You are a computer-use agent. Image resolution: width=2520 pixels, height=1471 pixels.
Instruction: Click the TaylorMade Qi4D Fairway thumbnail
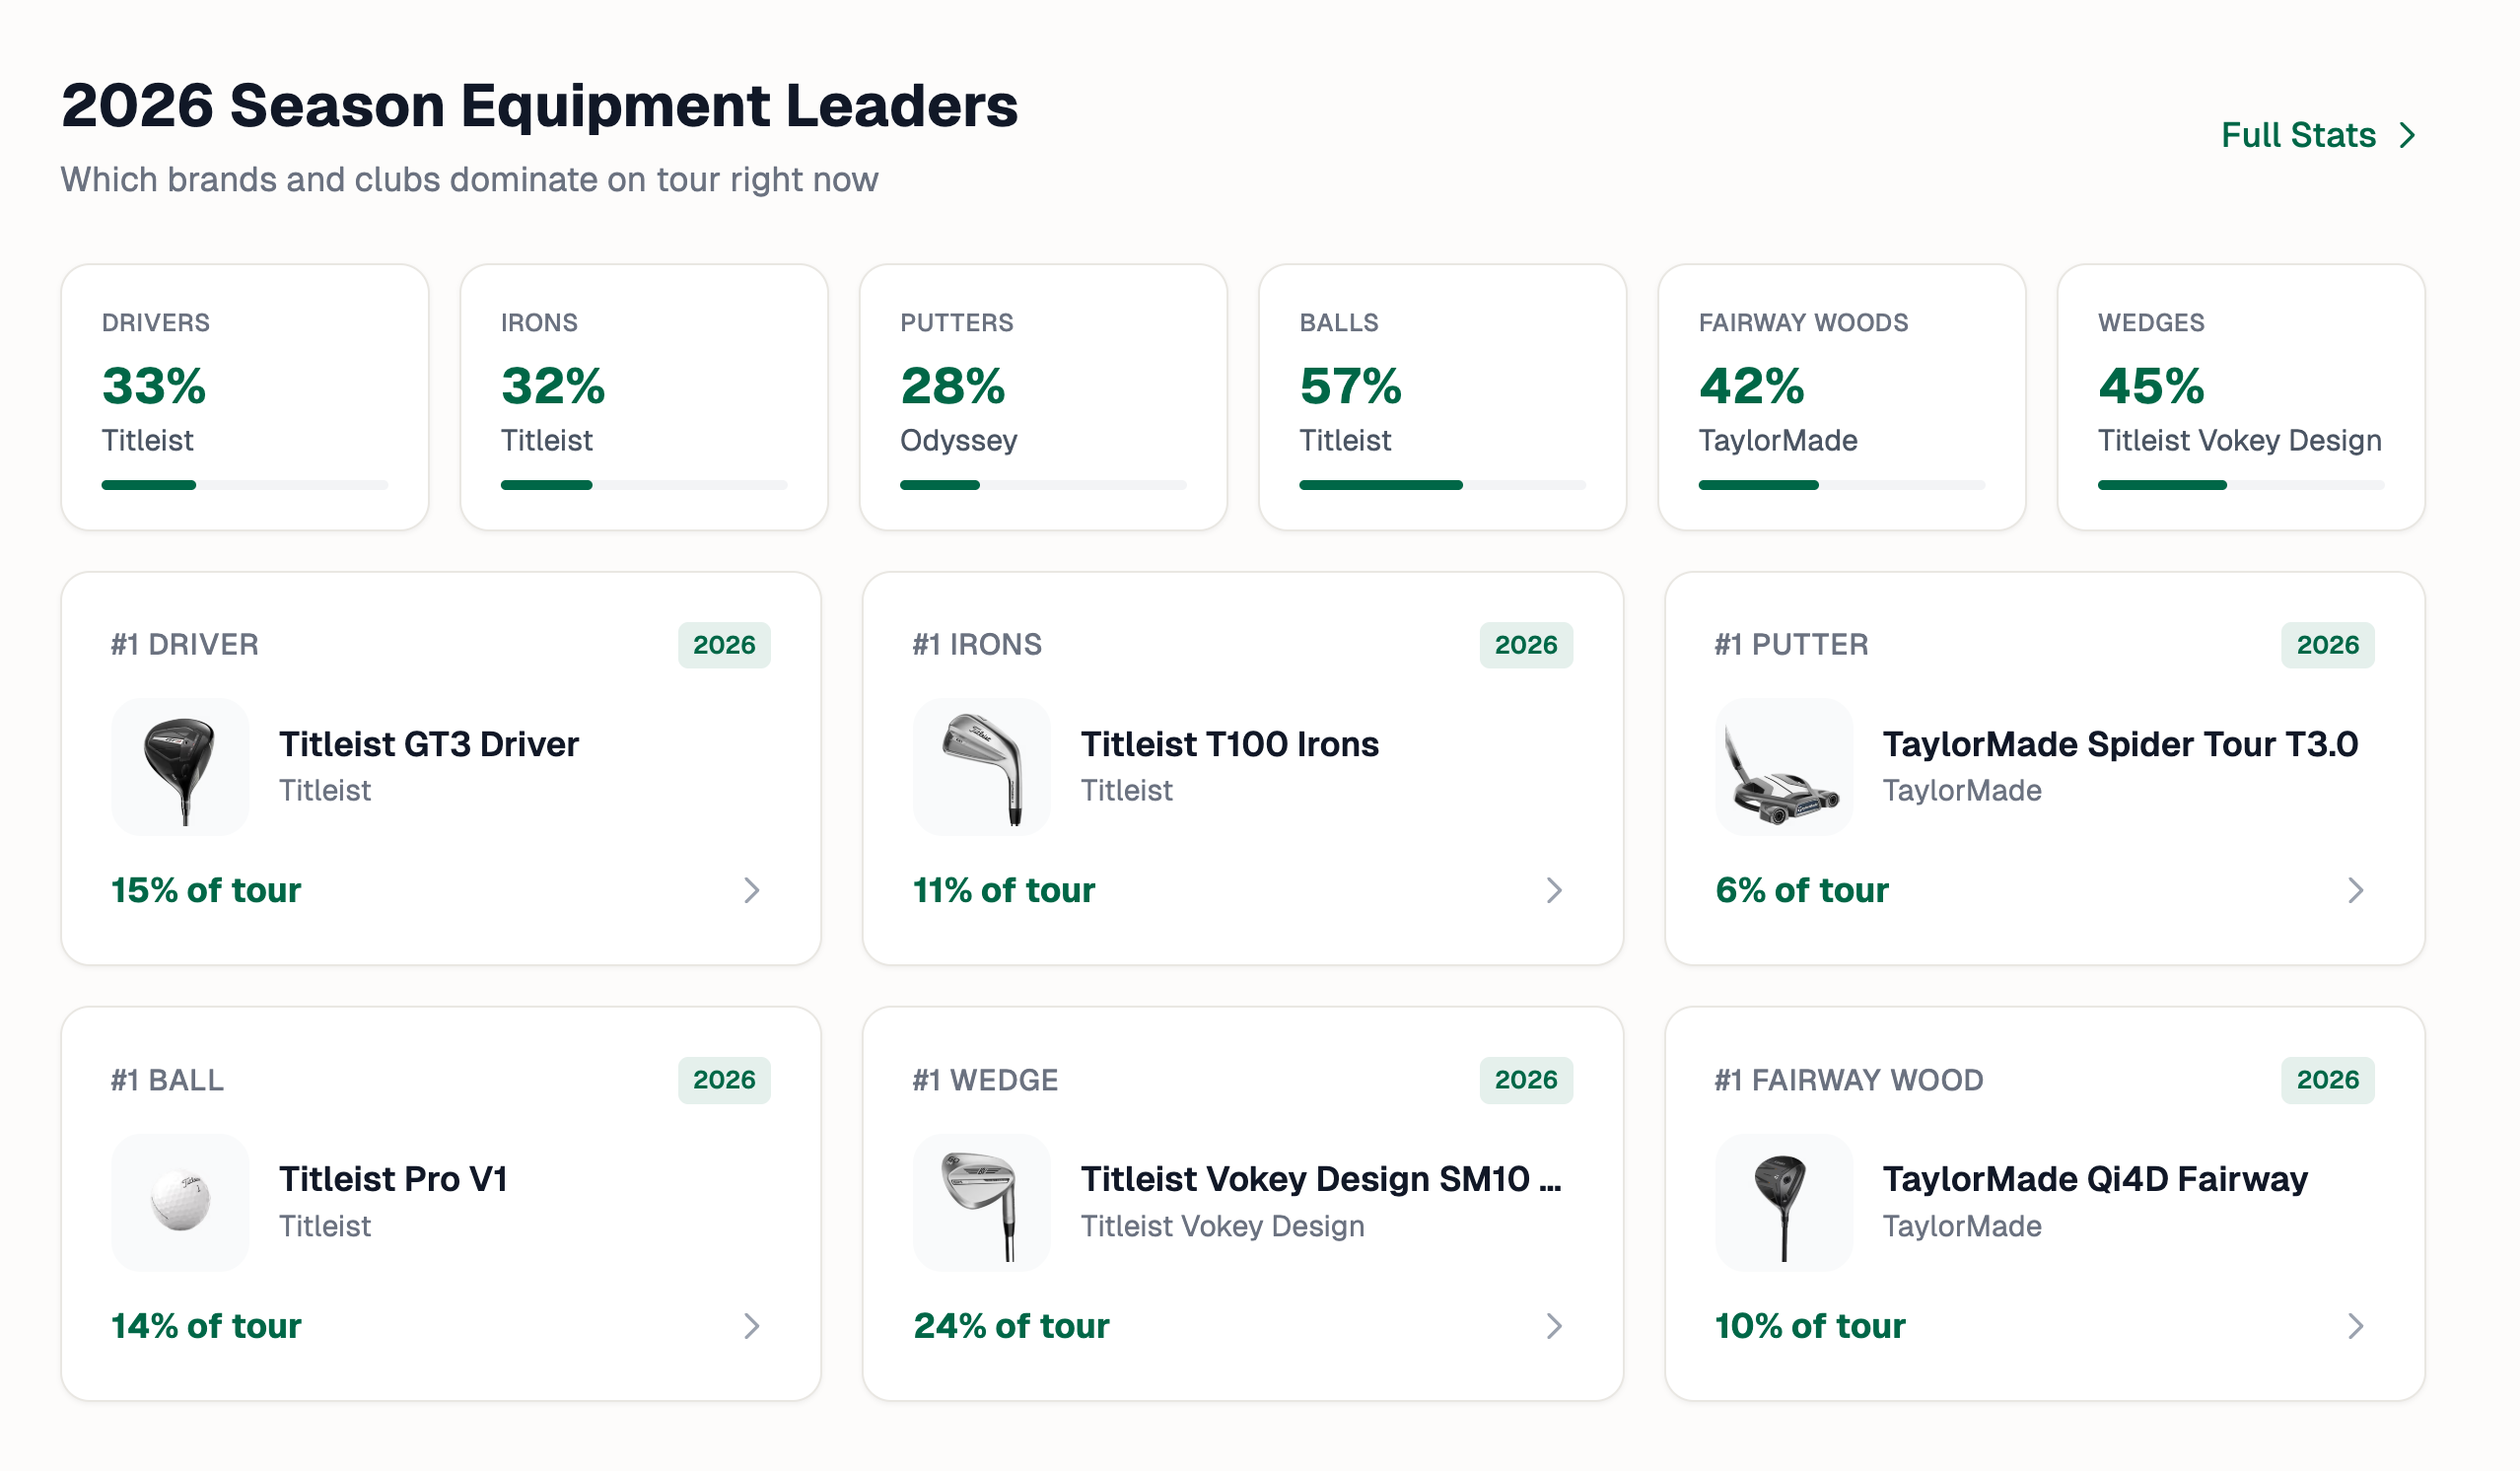pos(1784,1202)
